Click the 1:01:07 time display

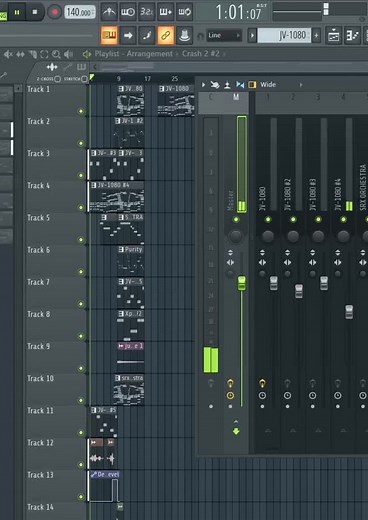point(238,13)
